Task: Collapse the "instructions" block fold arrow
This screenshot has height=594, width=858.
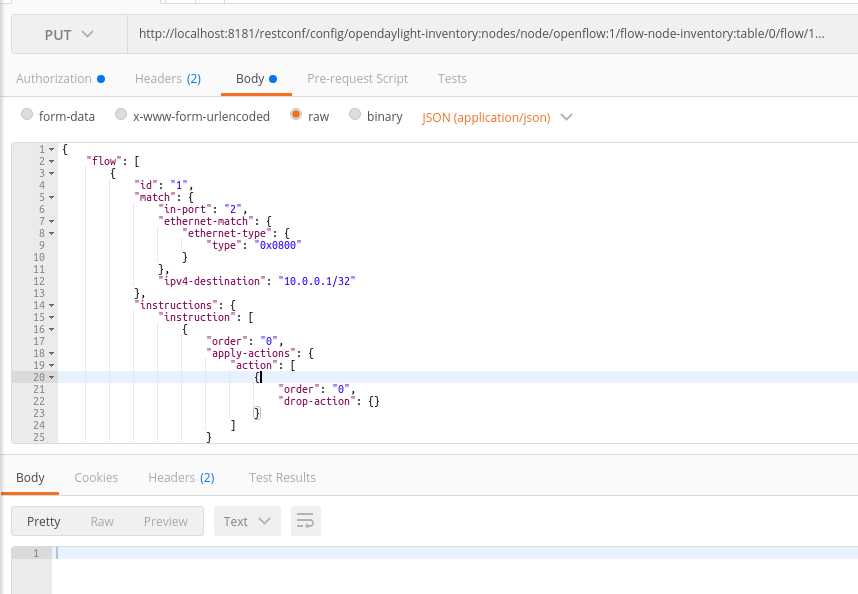Action: point(52,305)
